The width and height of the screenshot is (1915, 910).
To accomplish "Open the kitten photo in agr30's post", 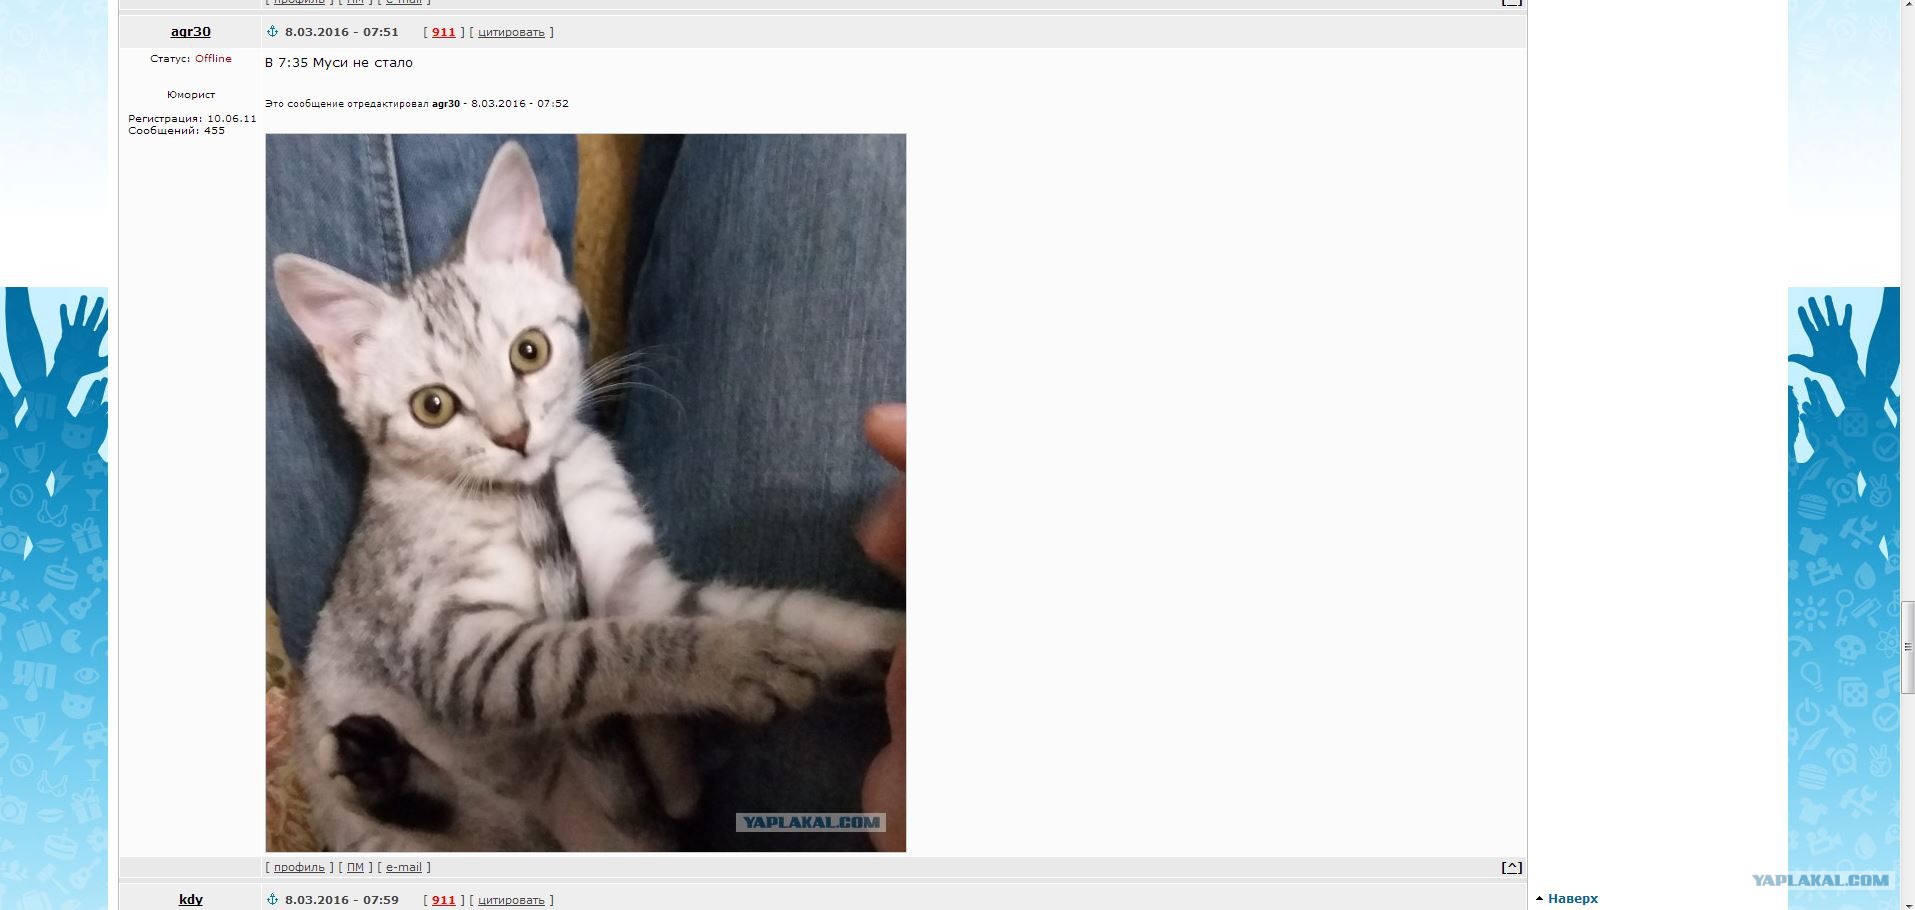I will pyautogui.click(x=586, y=493).
